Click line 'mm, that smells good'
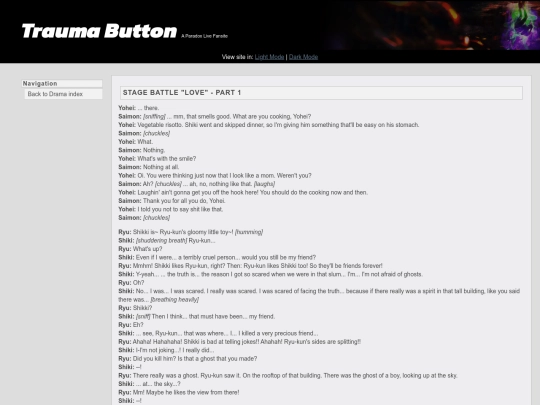 [215, 116]
